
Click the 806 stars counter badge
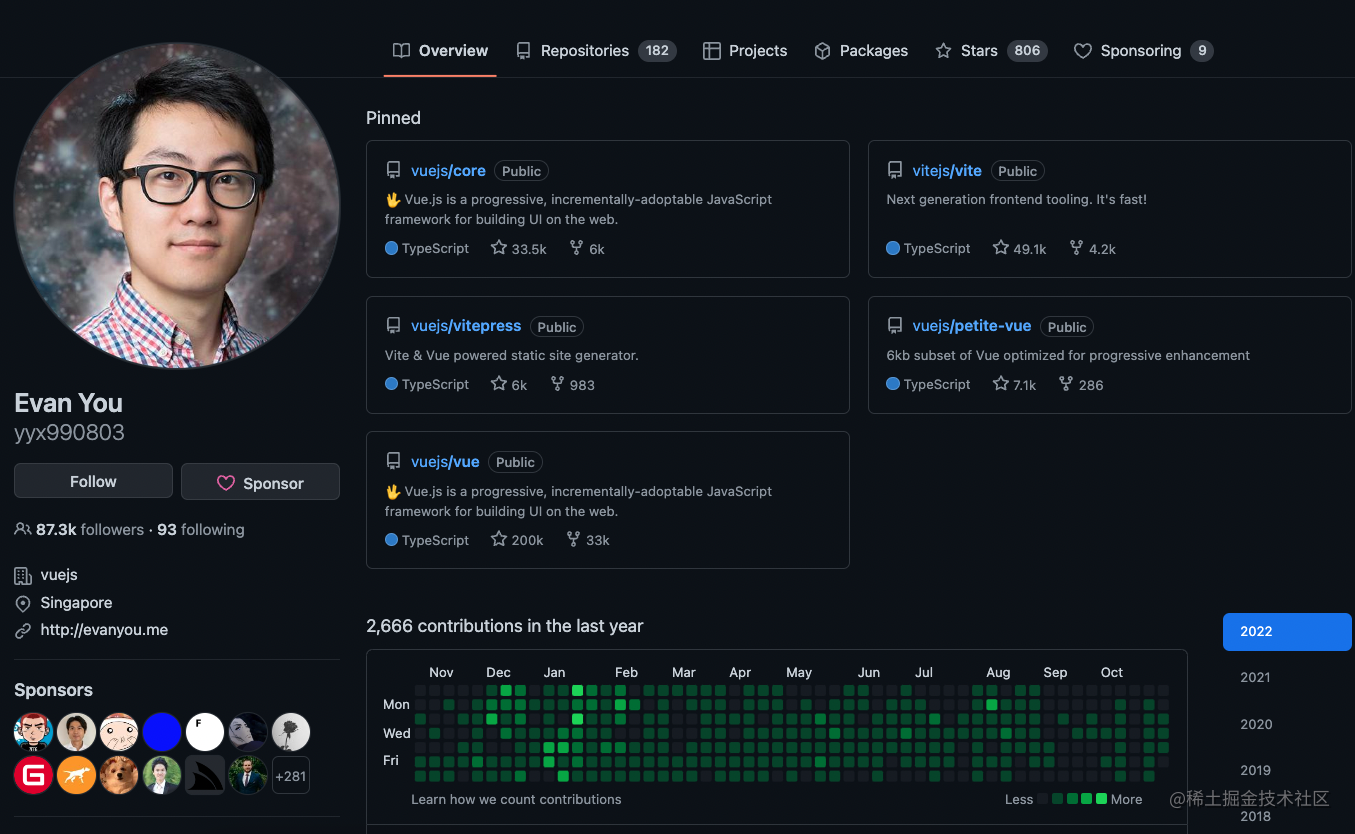tap(1027, 51)
